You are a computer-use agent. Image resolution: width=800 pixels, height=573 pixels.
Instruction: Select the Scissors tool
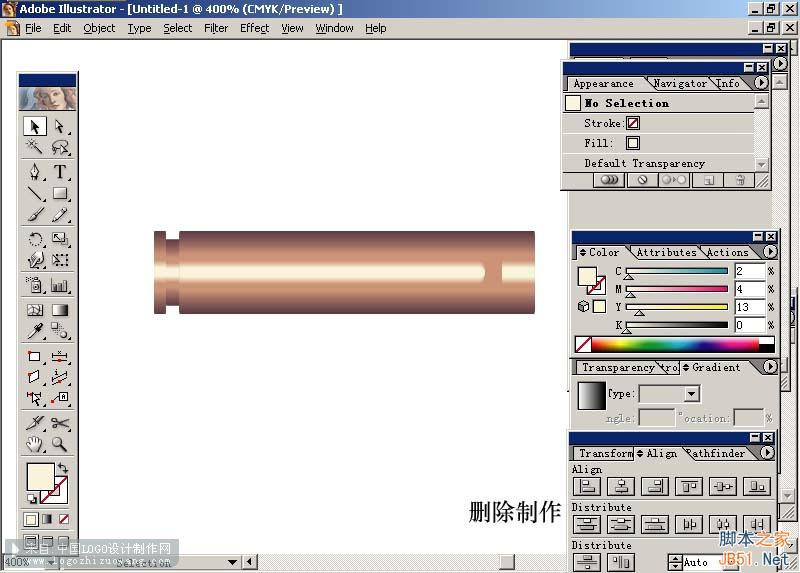tap(60, 422)
